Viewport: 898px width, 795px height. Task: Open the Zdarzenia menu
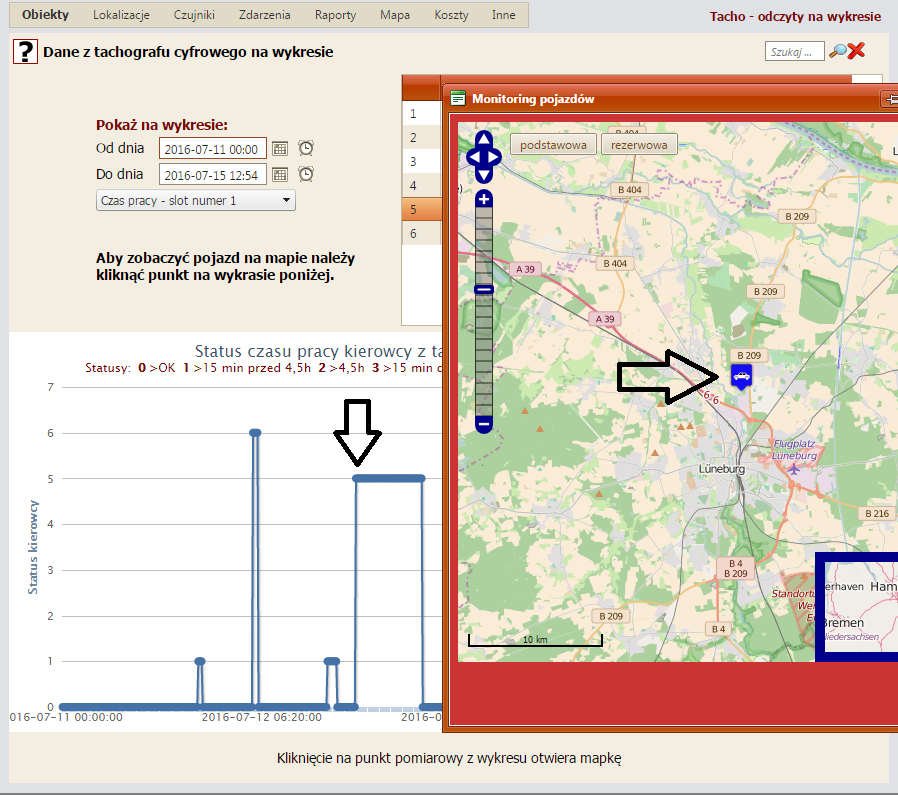click(x=265, y=15)
